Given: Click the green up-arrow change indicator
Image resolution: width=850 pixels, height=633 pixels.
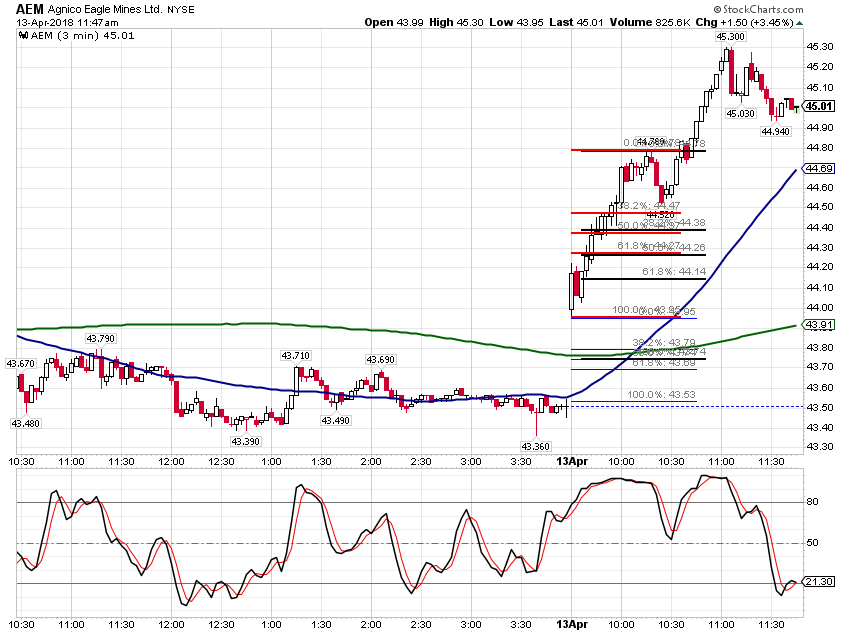Looking at the screenshot, I should [800, 23].
